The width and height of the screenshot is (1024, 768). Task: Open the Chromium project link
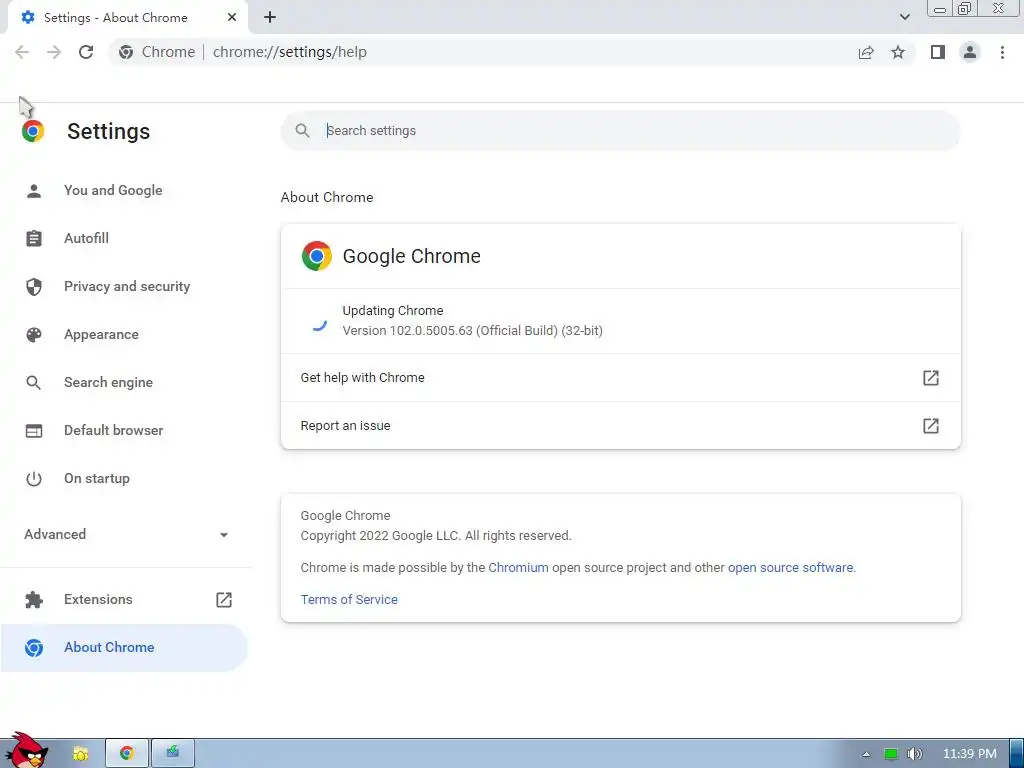click(519, 568)
